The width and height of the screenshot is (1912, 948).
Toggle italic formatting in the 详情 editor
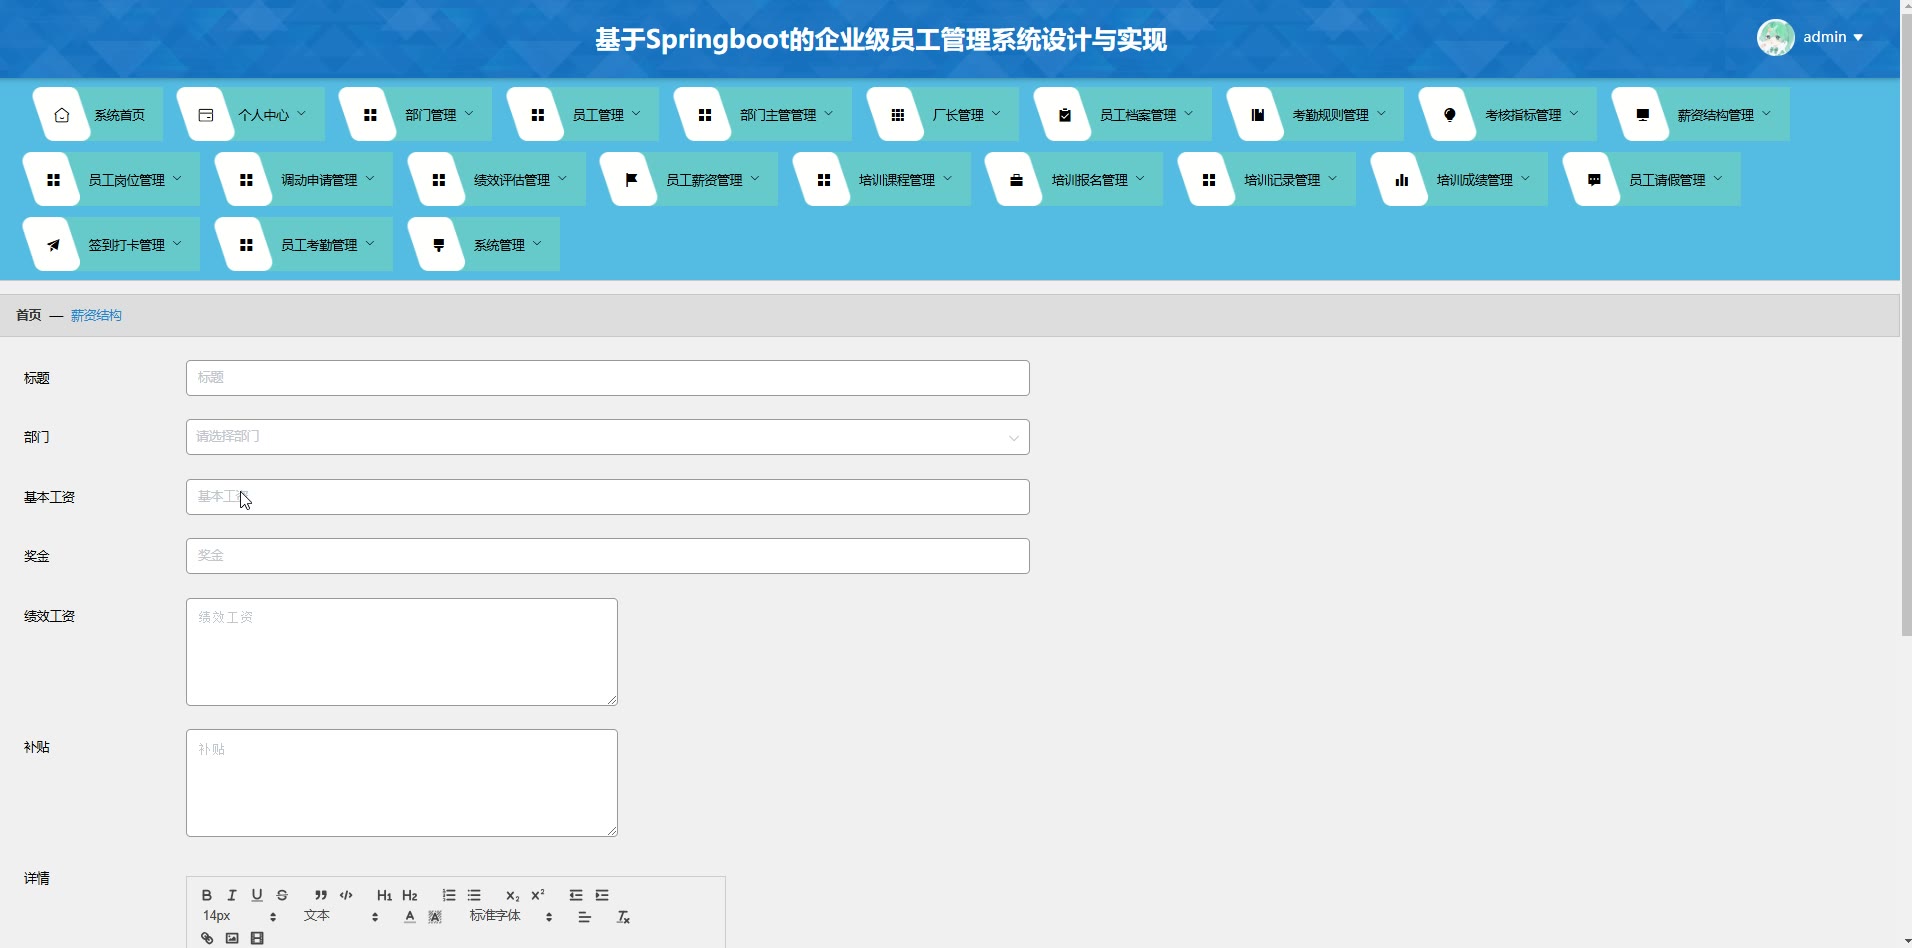pos(232,895)
